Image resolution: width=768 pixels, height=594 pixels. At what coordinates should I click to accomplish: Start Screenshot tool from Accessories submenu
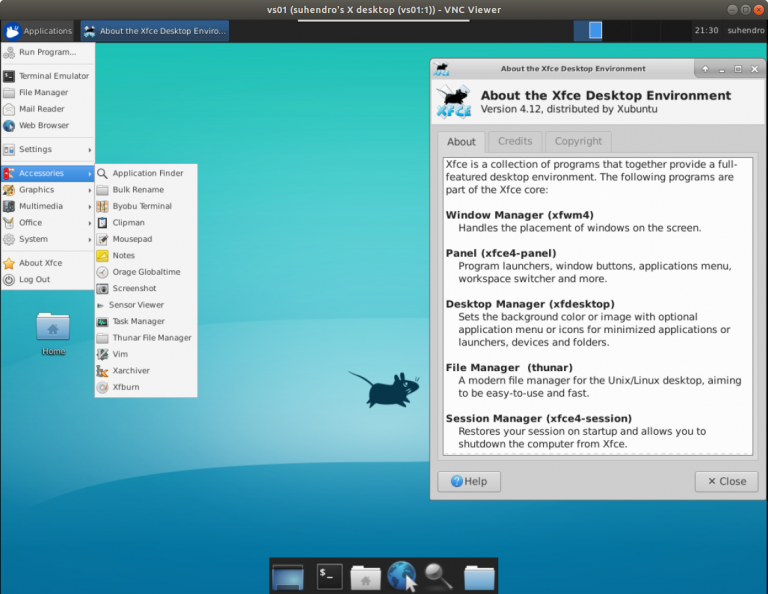click(x=134, y=288)
